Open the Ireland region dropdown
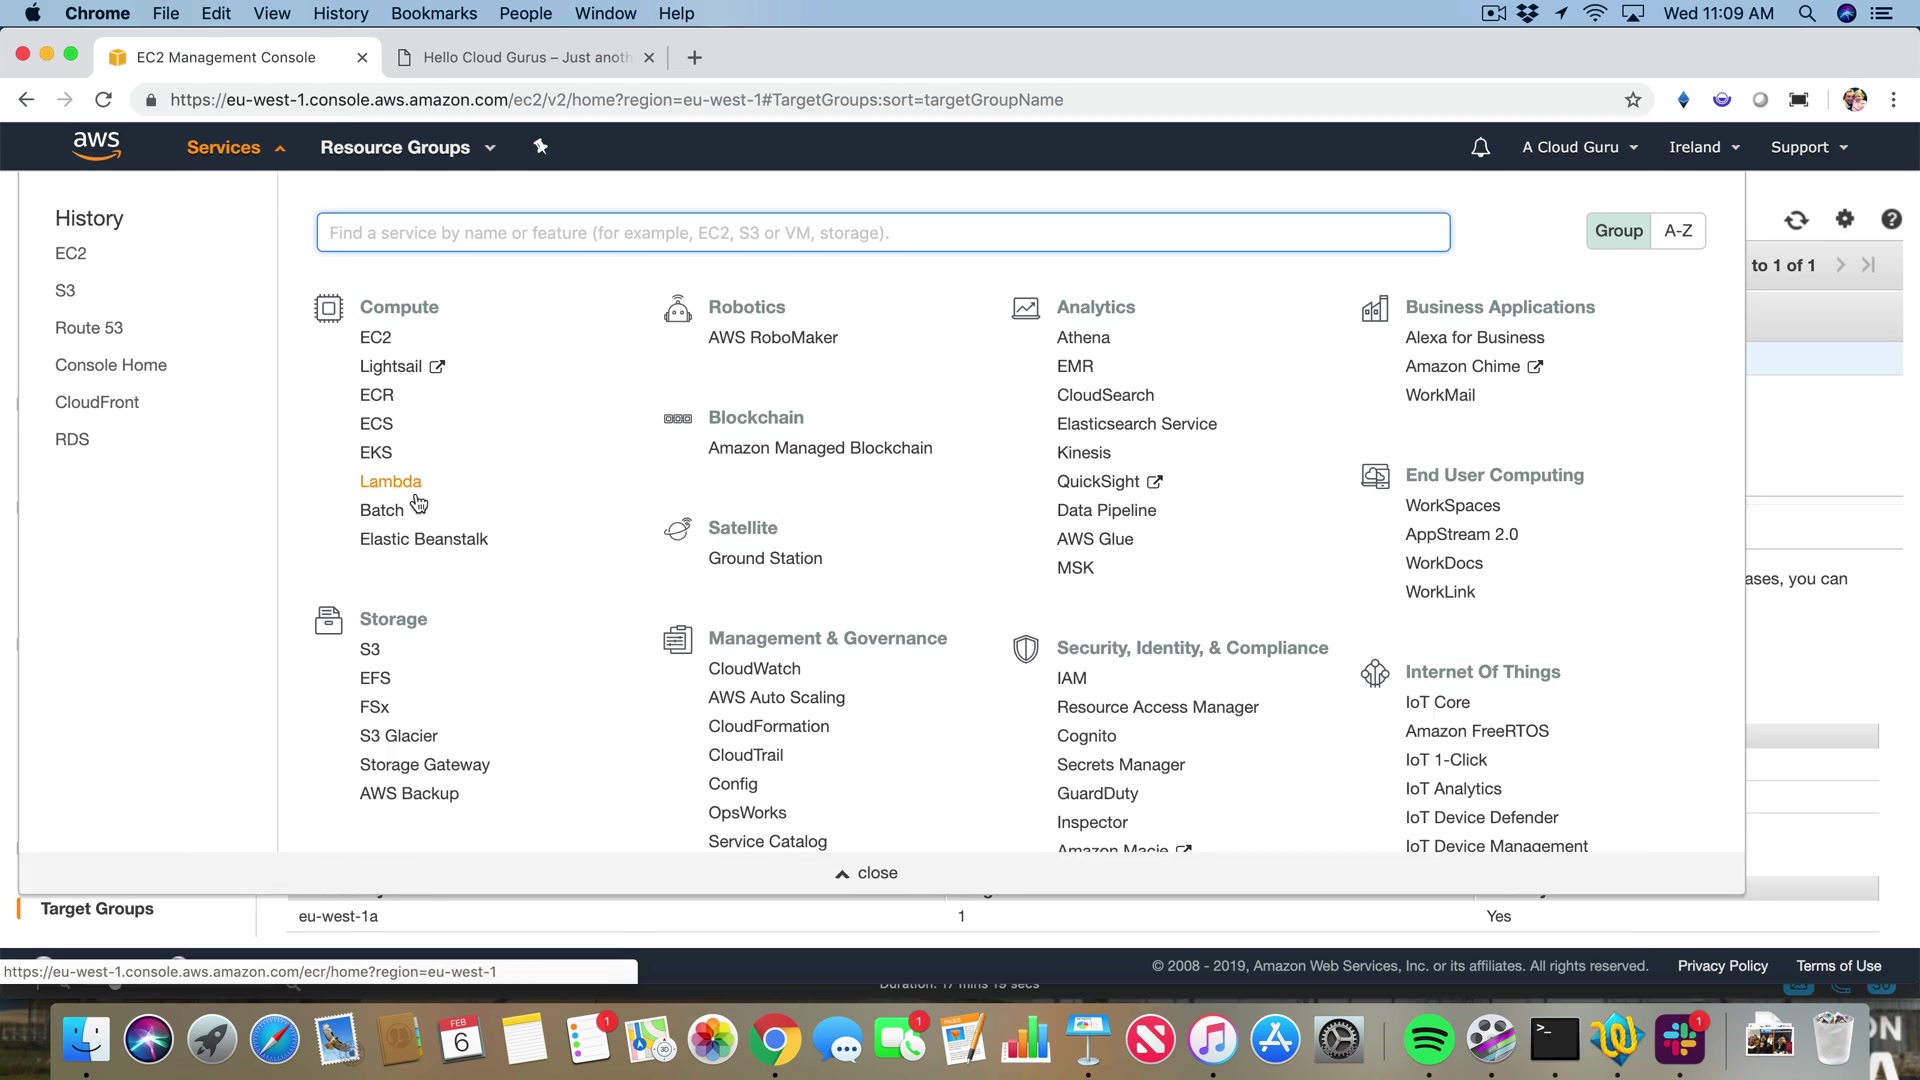1920x1080 pixels. (1704, 147)
